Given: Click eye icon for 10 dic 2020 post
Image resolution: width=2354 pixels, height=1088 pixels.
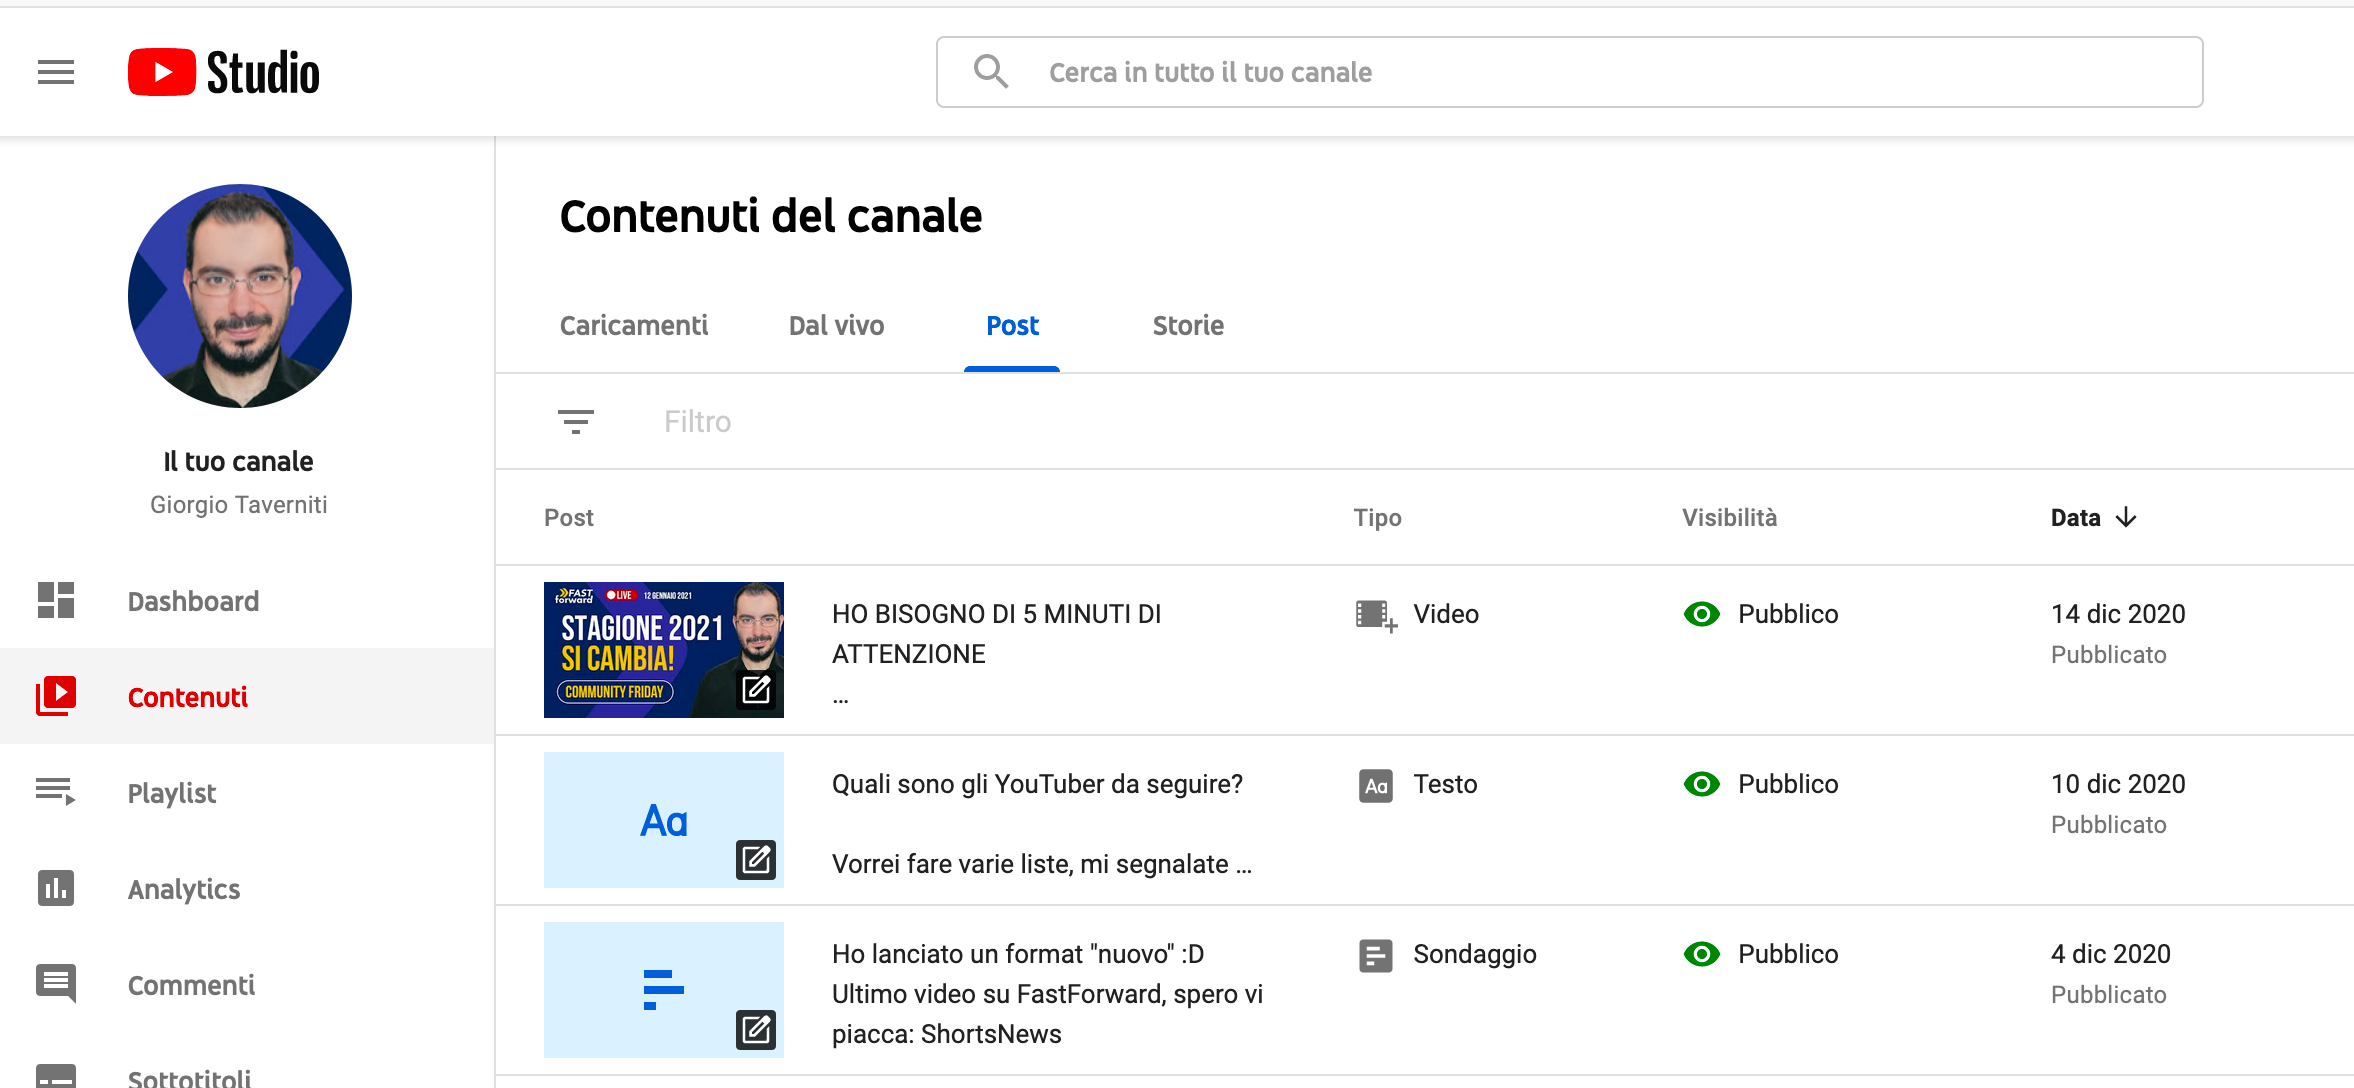Looking at the screenshot, I should click(x=1701, y=784).
